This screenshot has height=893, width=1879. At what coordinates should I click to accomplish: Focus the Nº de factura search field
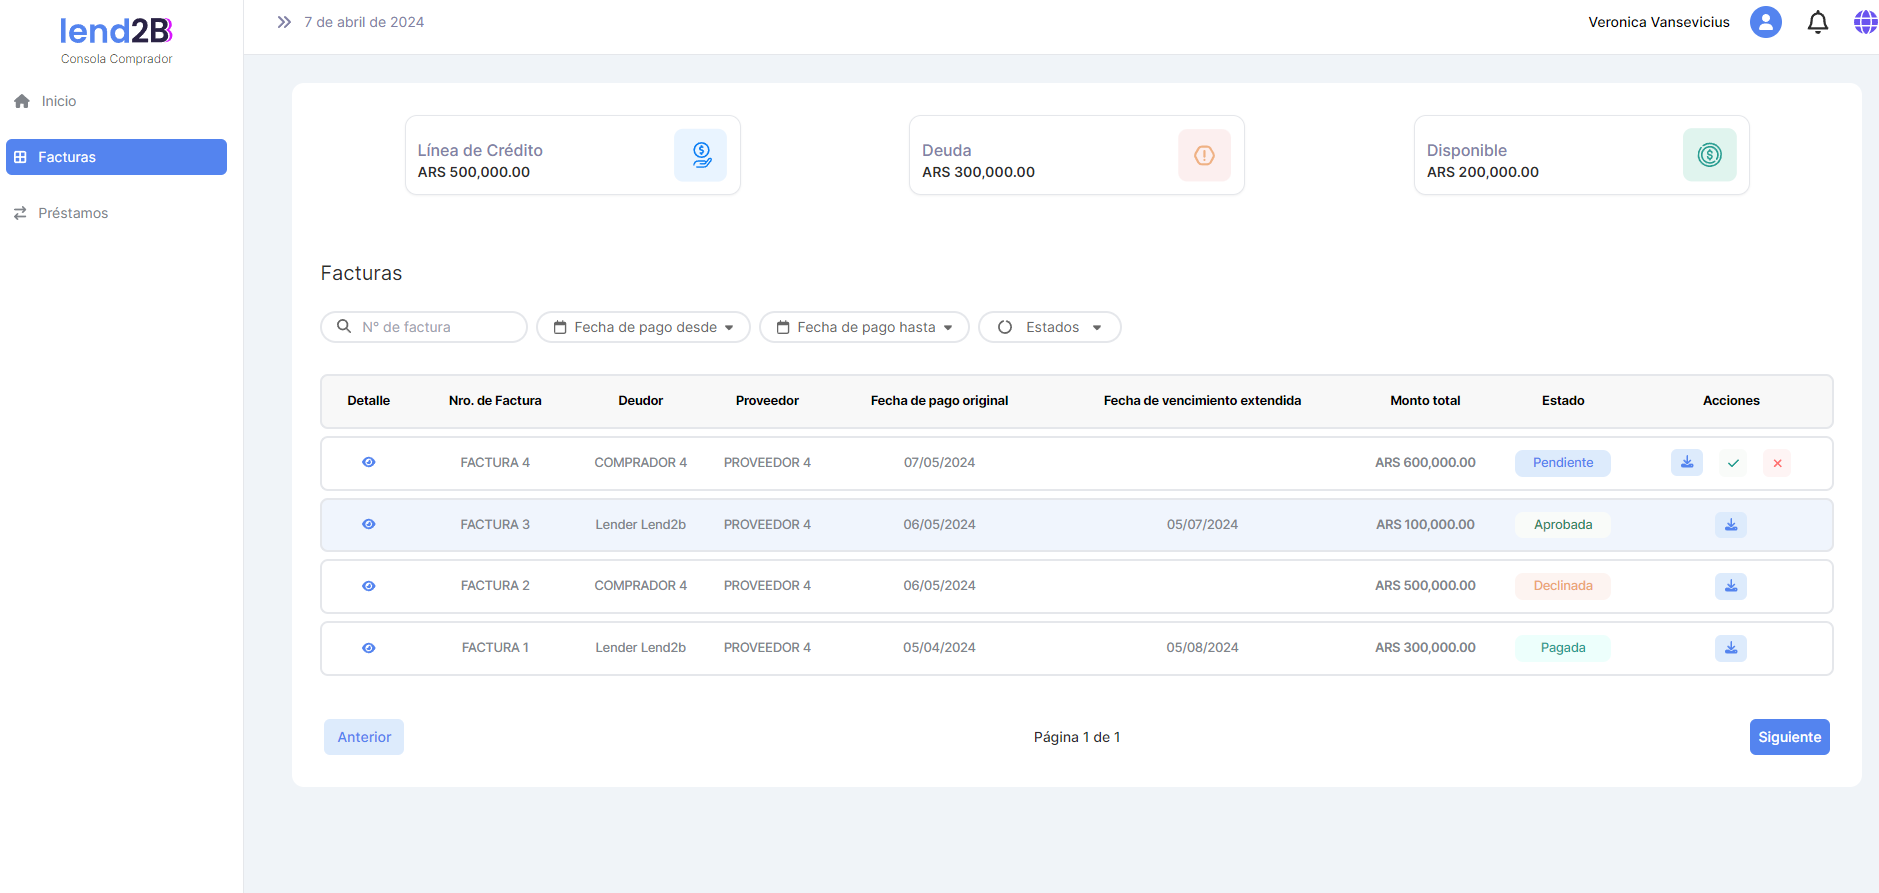click(x=436, y=327)
